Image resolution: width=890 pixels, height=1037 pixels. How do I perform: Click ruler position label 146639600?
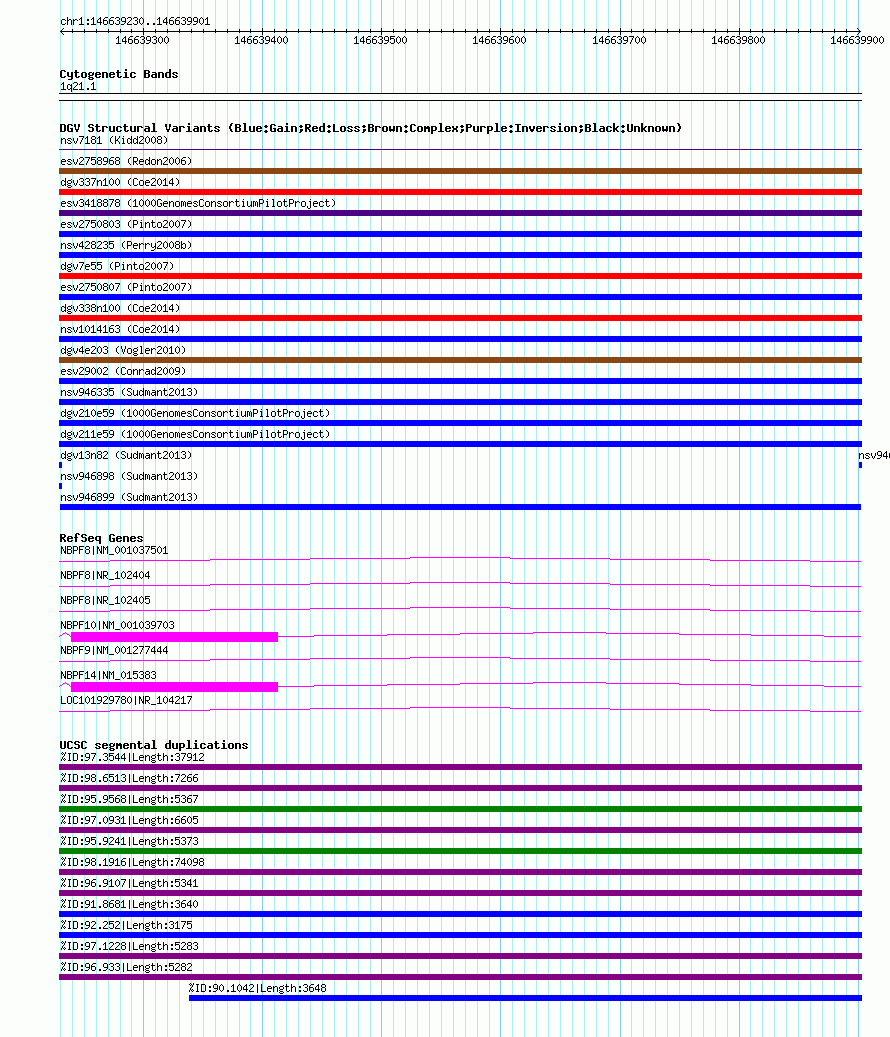pyautogui.click(x=499, y=40)
